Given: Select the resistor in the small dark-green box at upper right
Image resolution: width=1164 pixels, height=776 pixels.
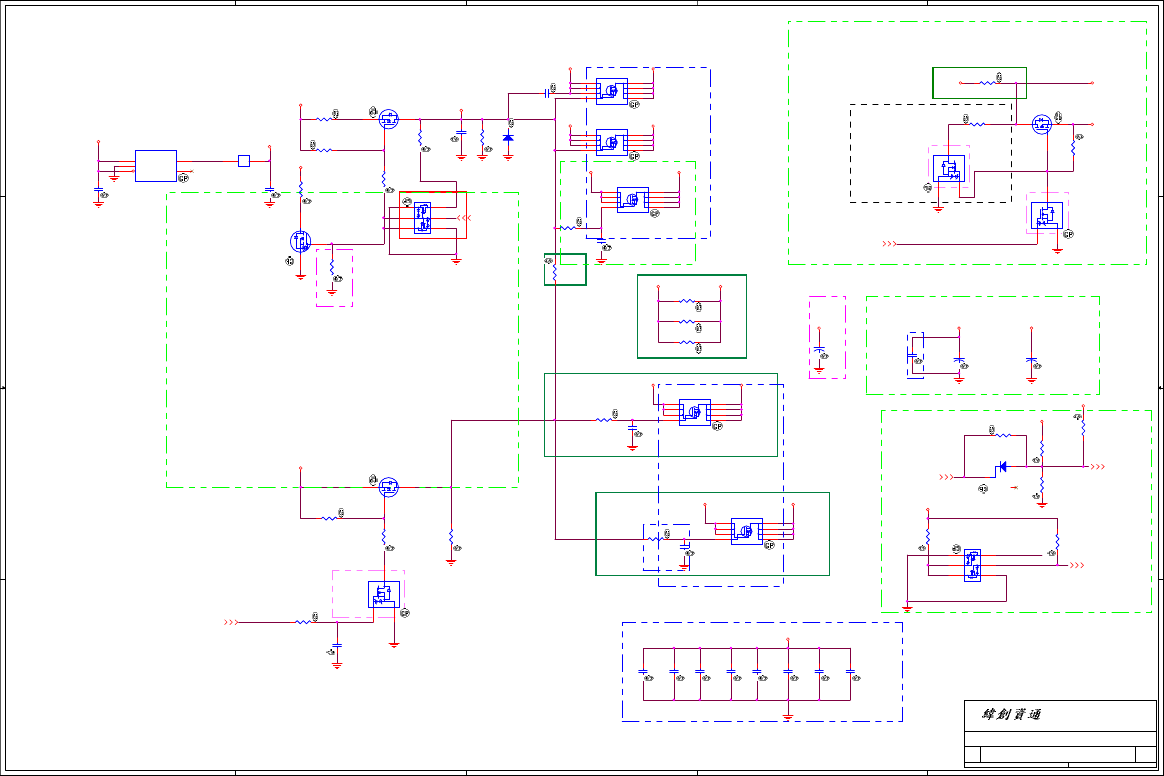Looking at the screenshot, I should 988,82.
